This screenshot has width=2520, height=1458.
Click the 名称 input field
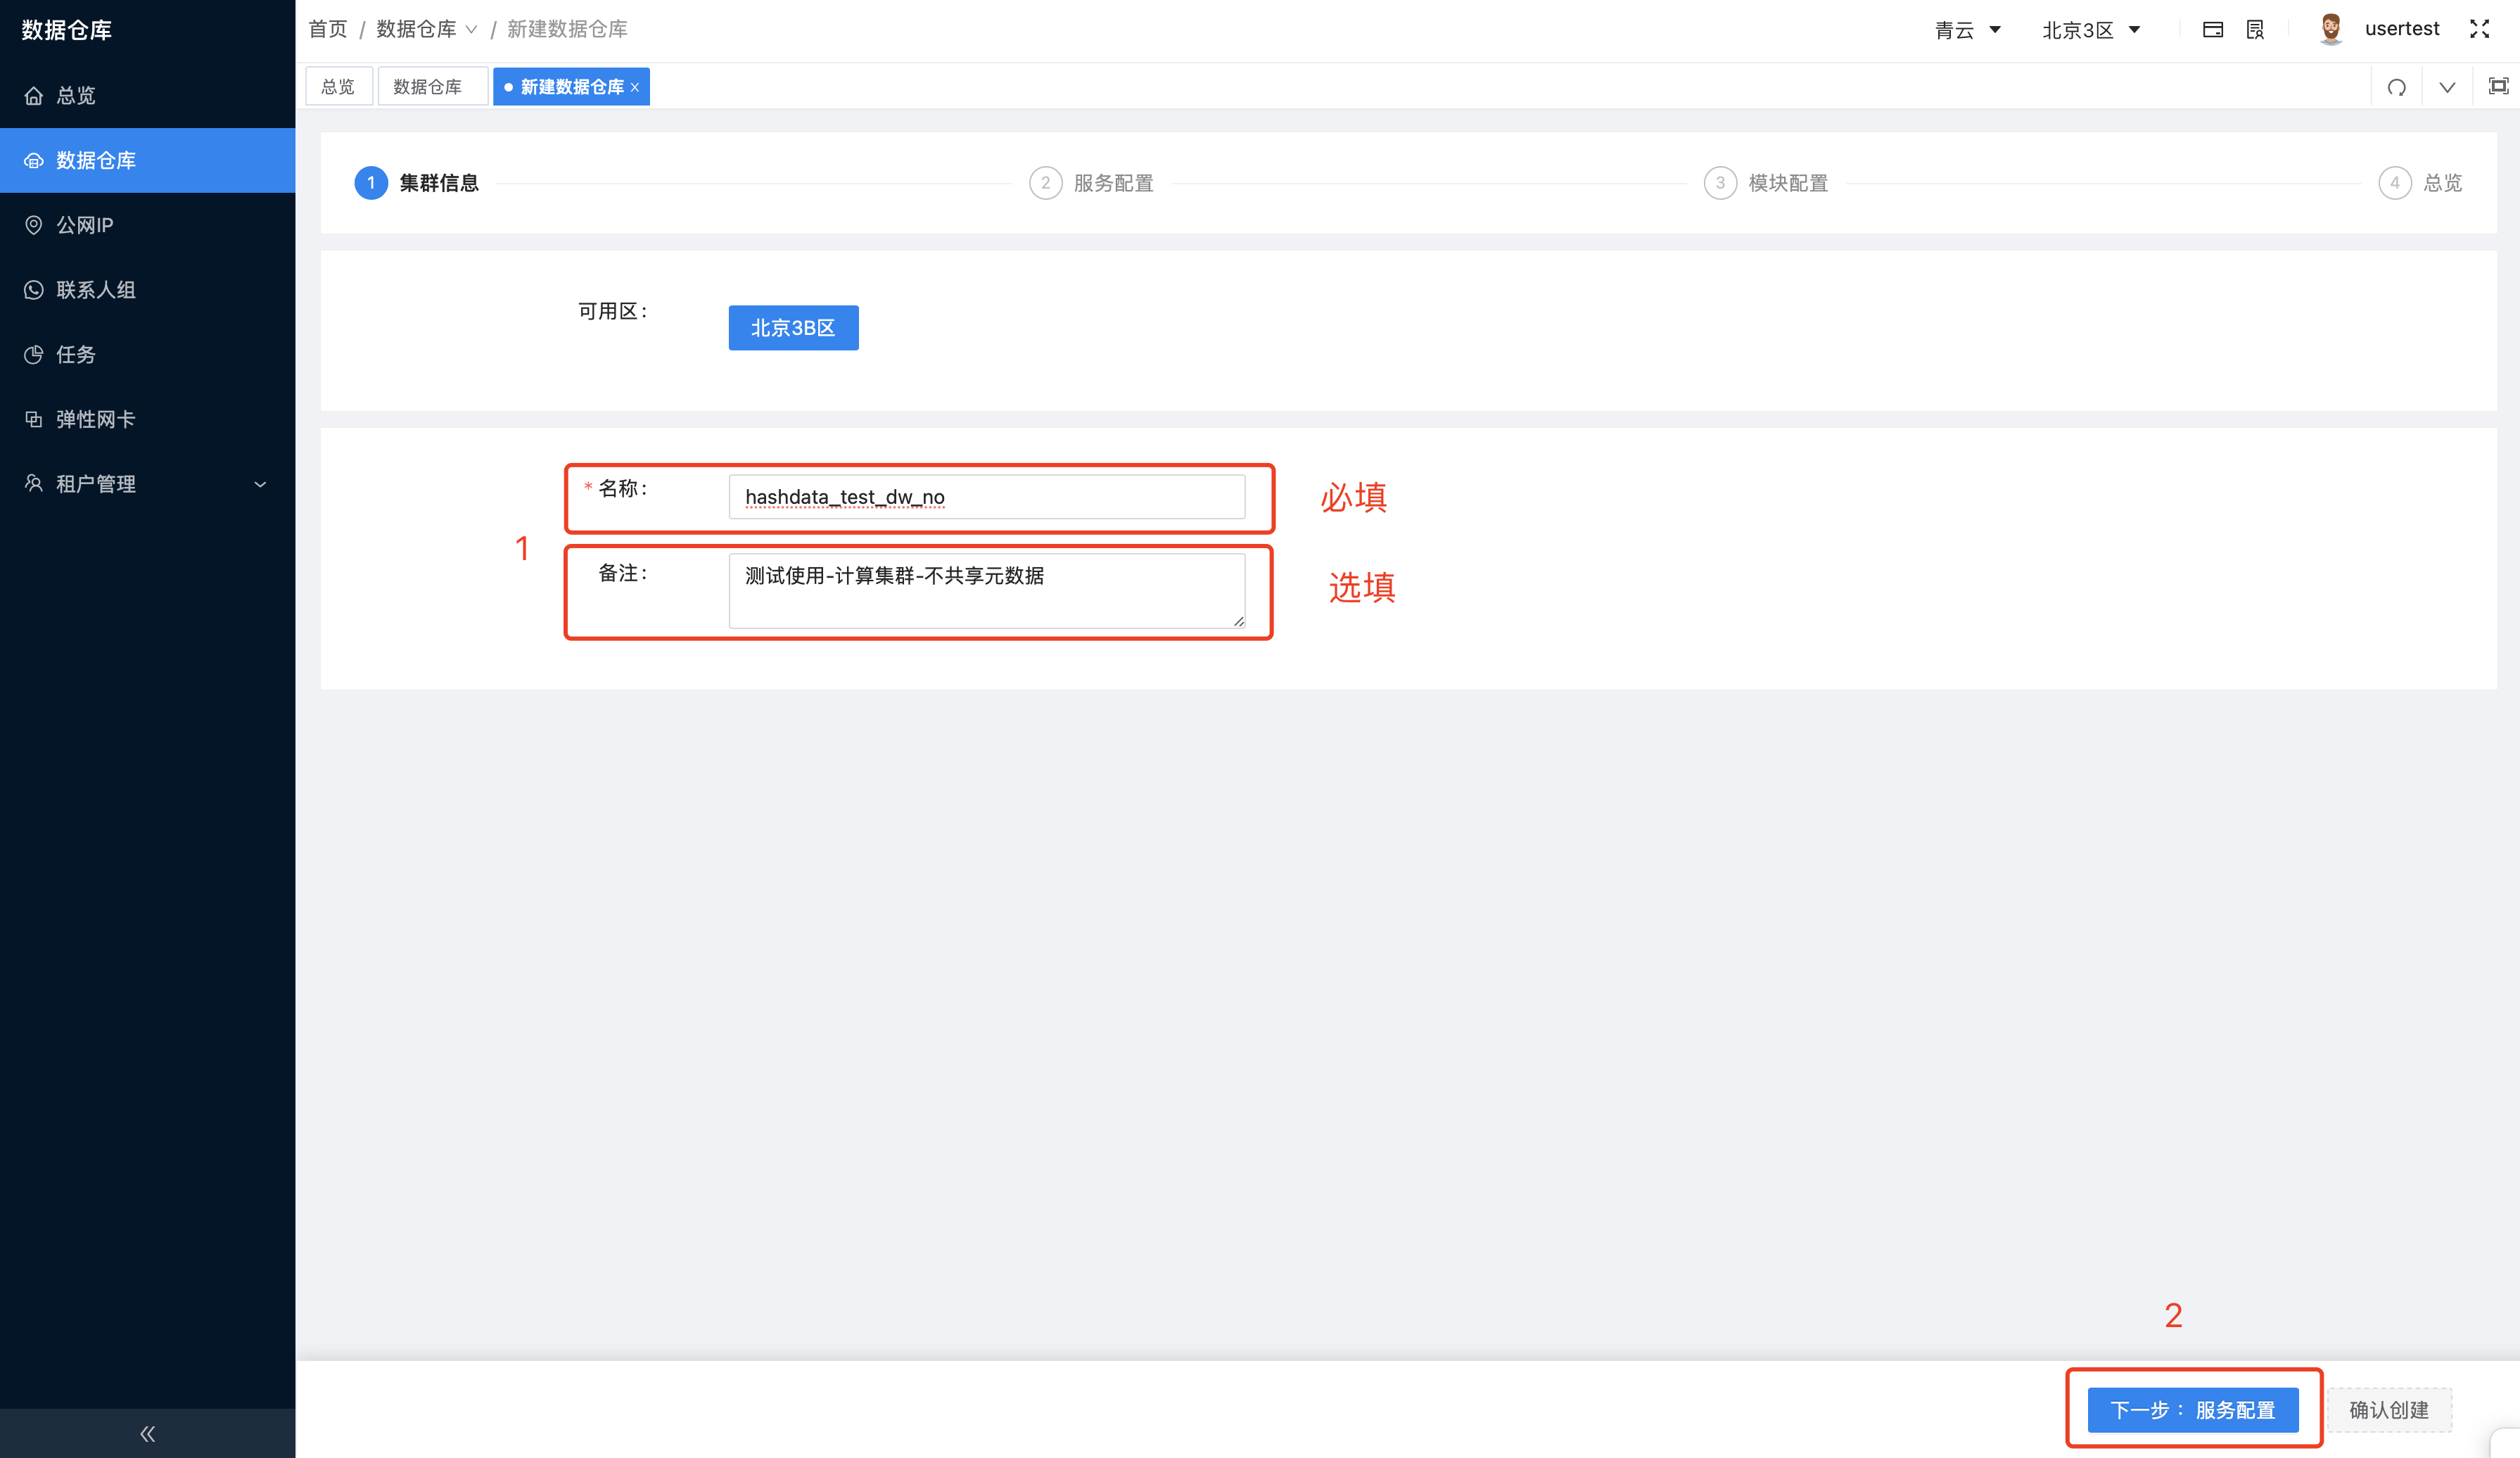pos(987,496)
